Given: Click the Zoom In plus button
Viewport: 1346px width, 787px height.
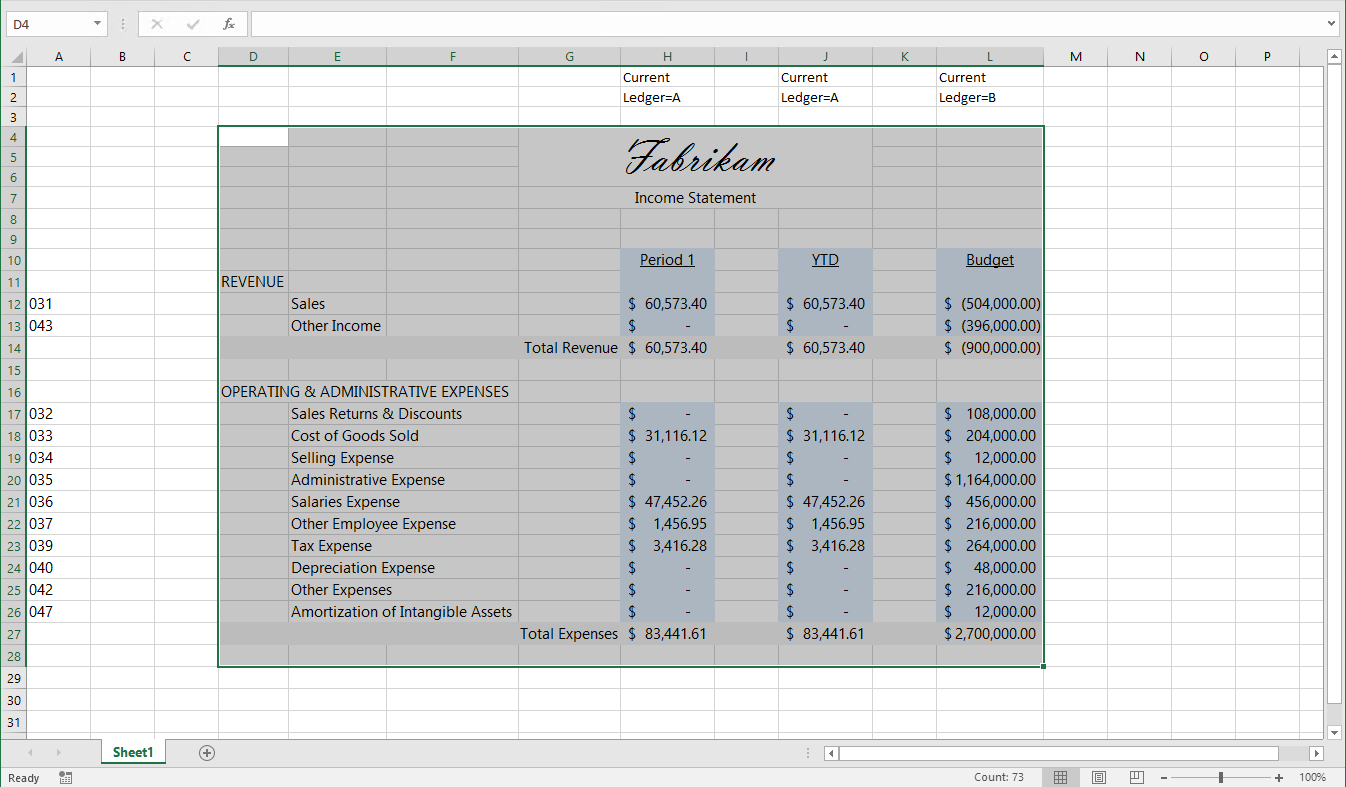Looking at the screenshot, I should [1280, 777].
